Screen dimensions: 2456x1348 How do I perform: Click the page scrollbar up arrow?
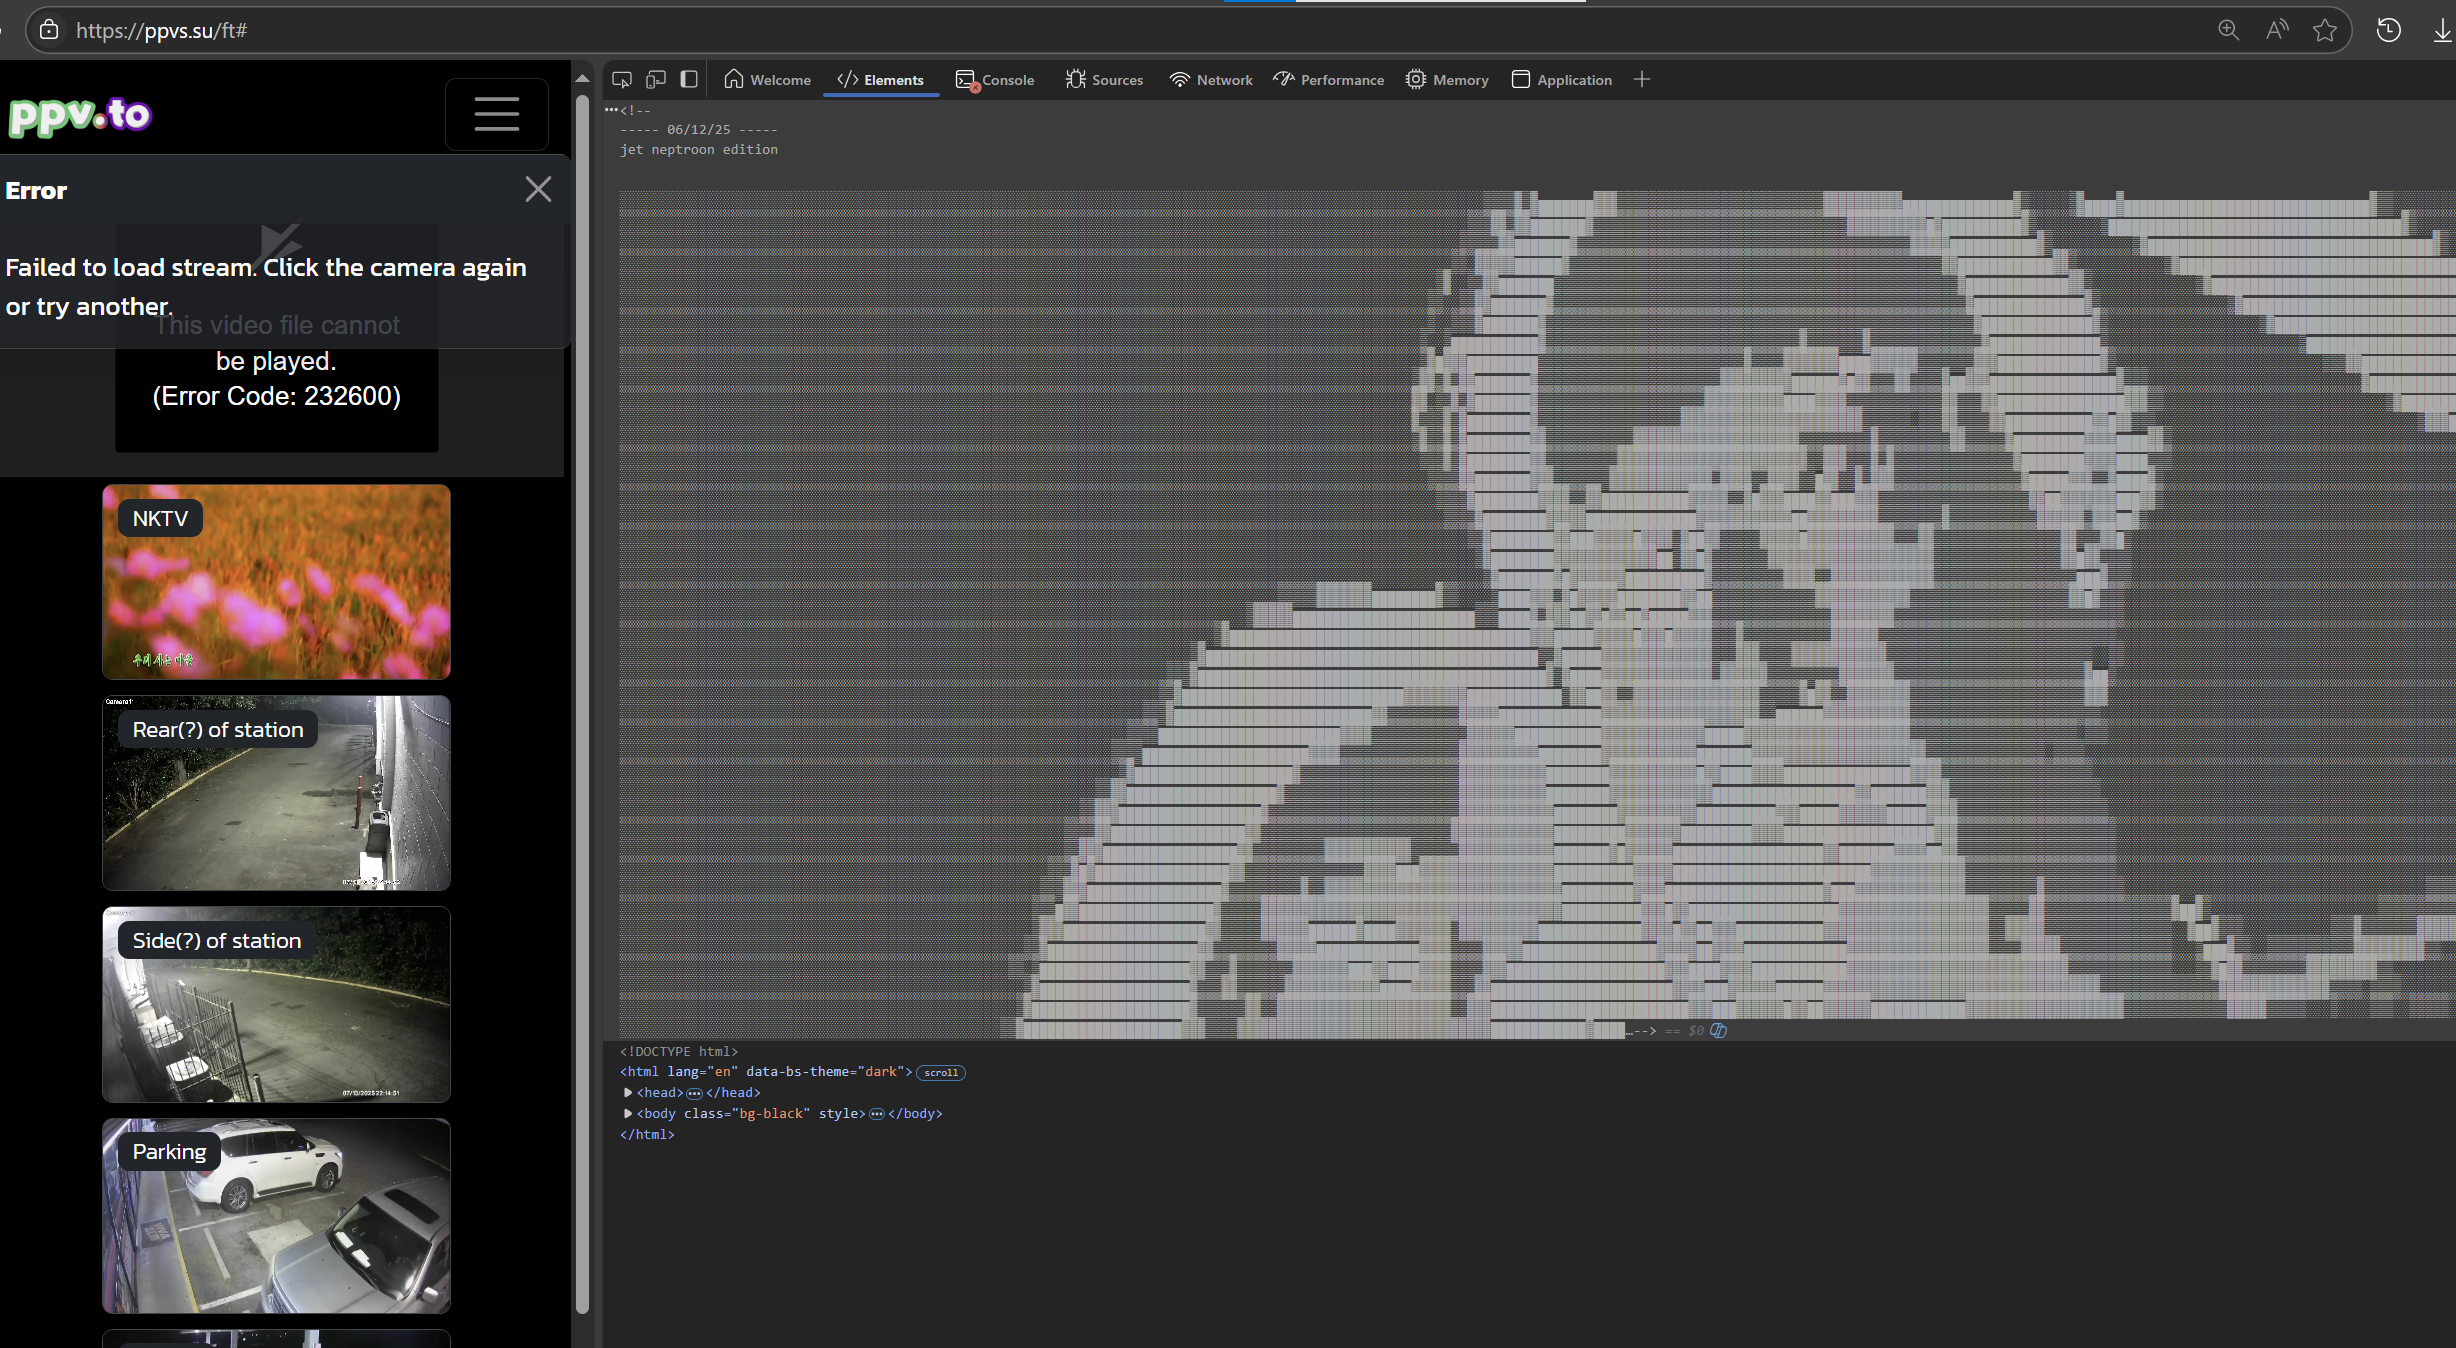582,78
